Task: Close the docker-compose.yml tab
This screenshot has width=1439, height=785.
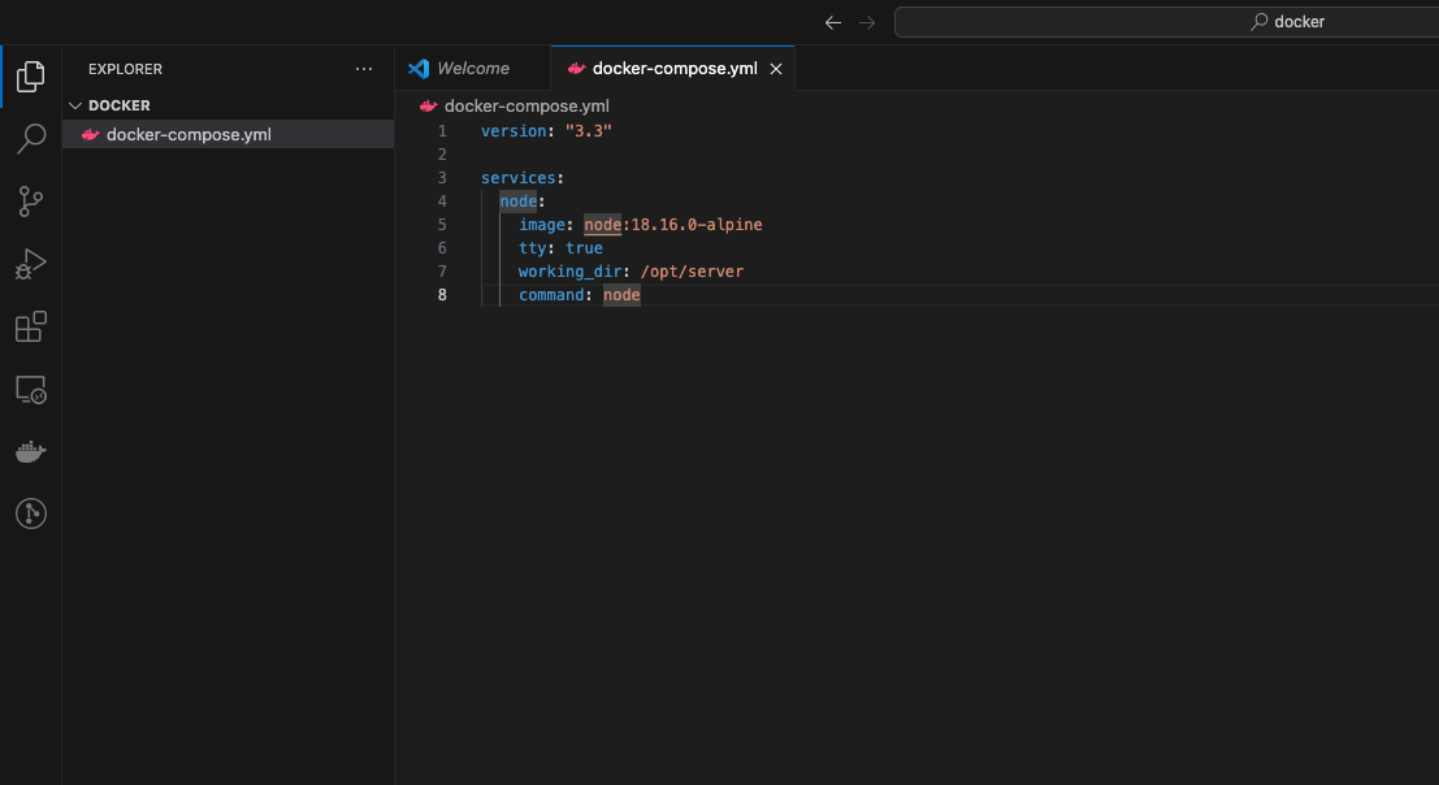Action: [776, 69]
